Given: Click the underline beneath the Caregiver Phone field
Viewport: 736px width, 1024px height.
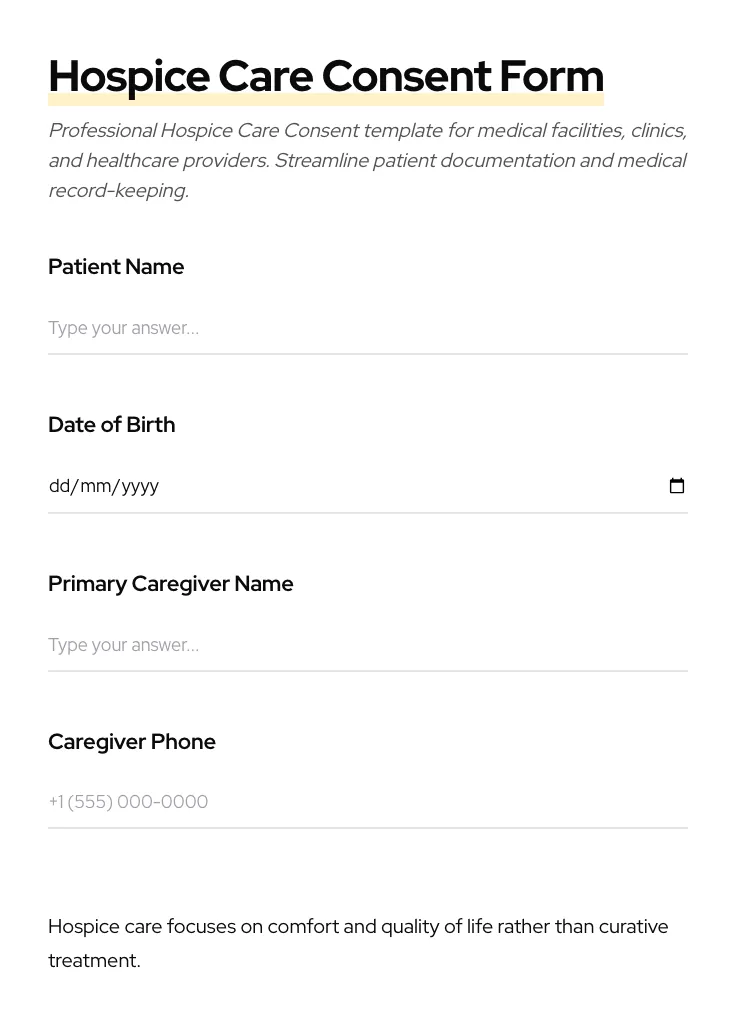Looking at the screenshot, I should [368, 828].
